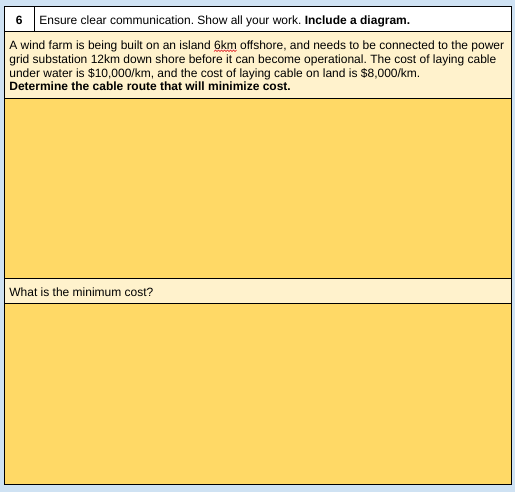Click 'What is the minimum cost?' text
The width and height of the screenshot is (515, 492).
click(x=81, y=292)
